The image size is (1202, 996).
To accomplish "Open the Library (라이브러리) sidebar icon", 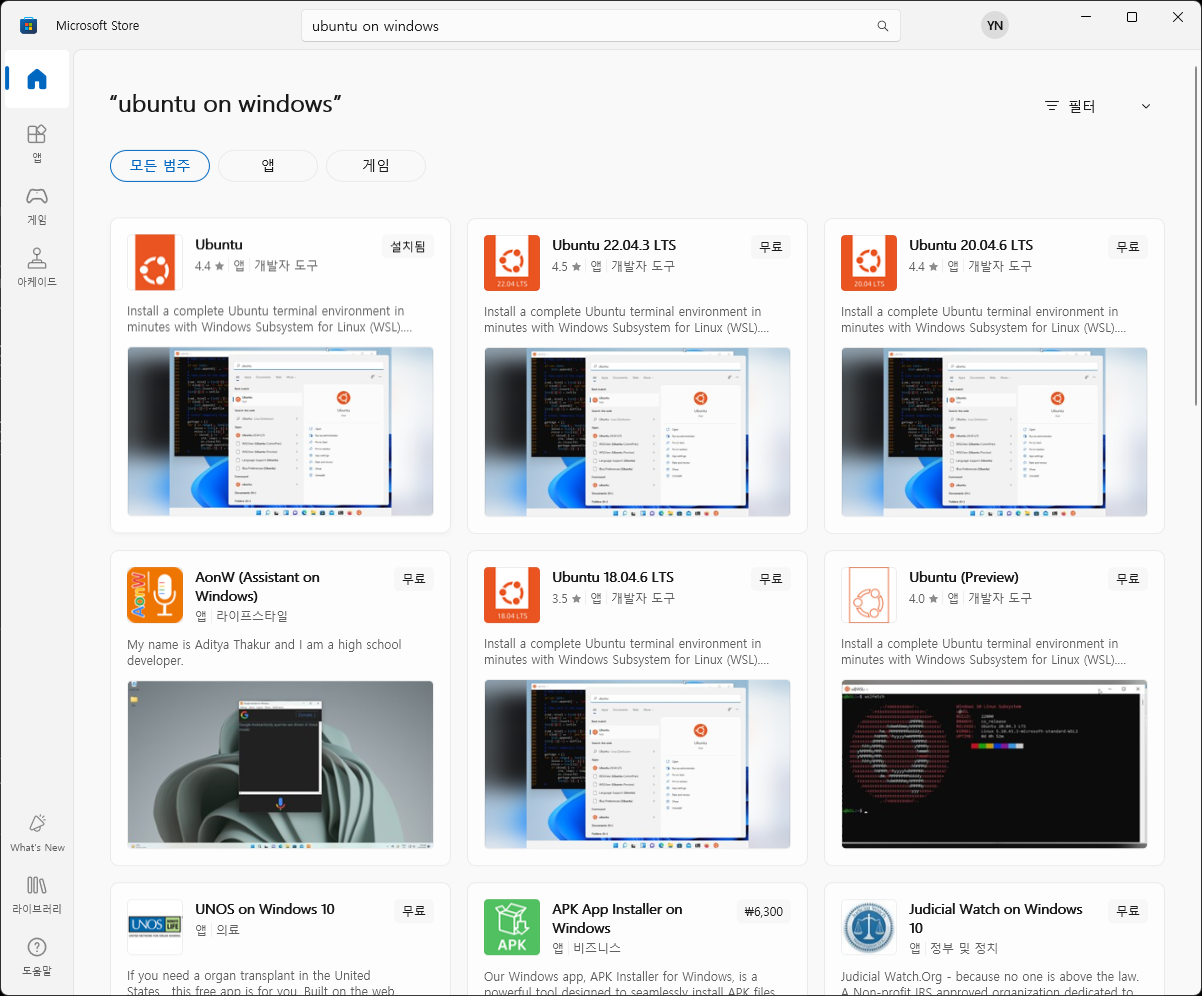I will 37,894.
